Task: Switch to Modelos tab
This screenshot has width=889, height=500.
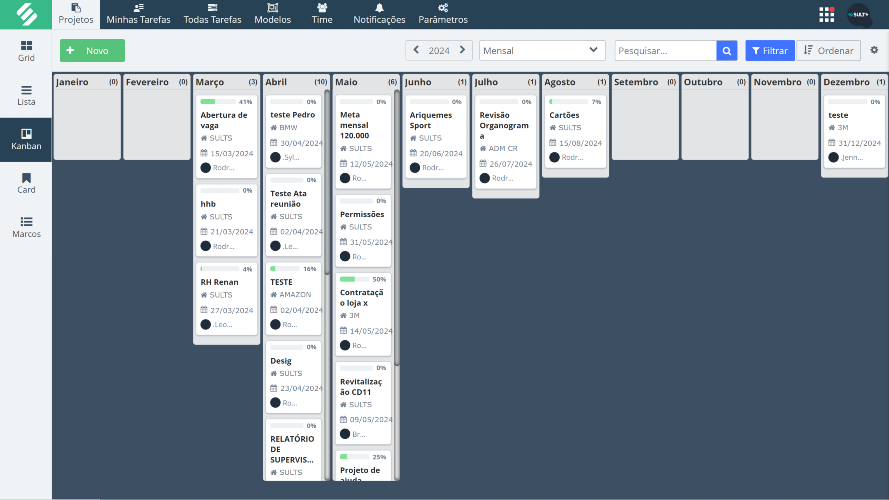Action: click(x=273, y=14)
